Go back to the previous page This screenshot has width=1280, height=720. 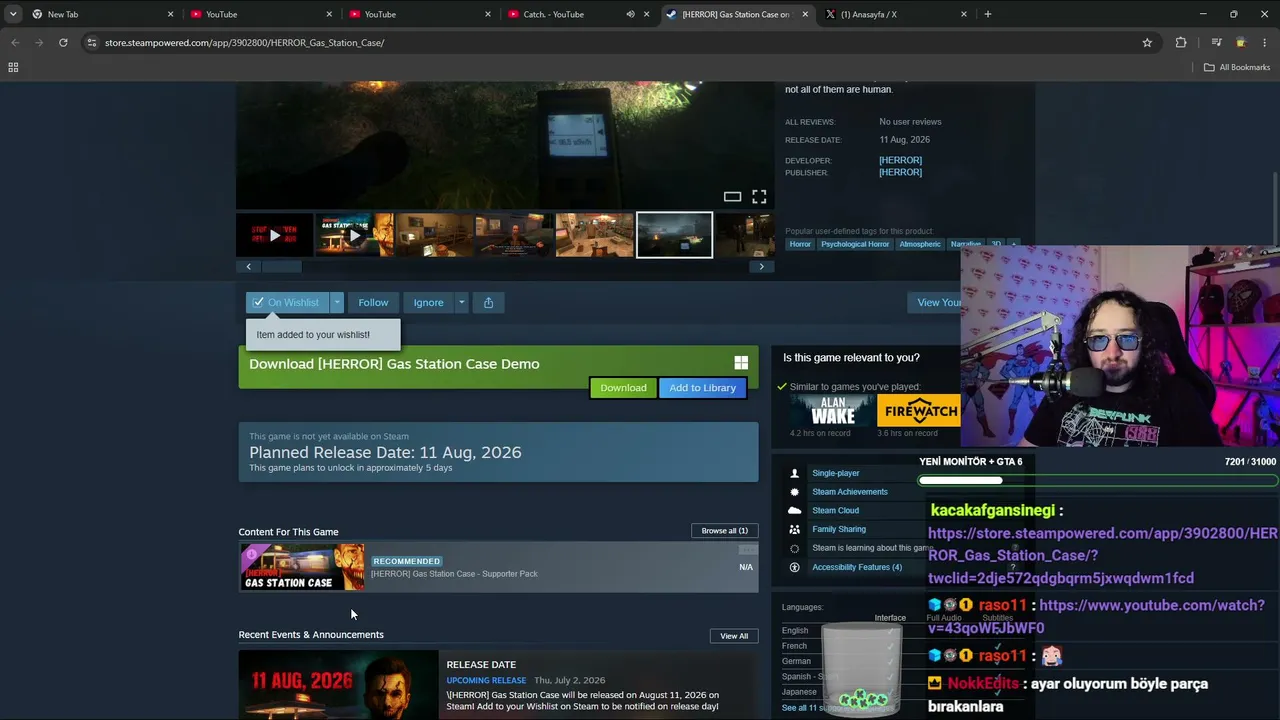click(15, 43)
